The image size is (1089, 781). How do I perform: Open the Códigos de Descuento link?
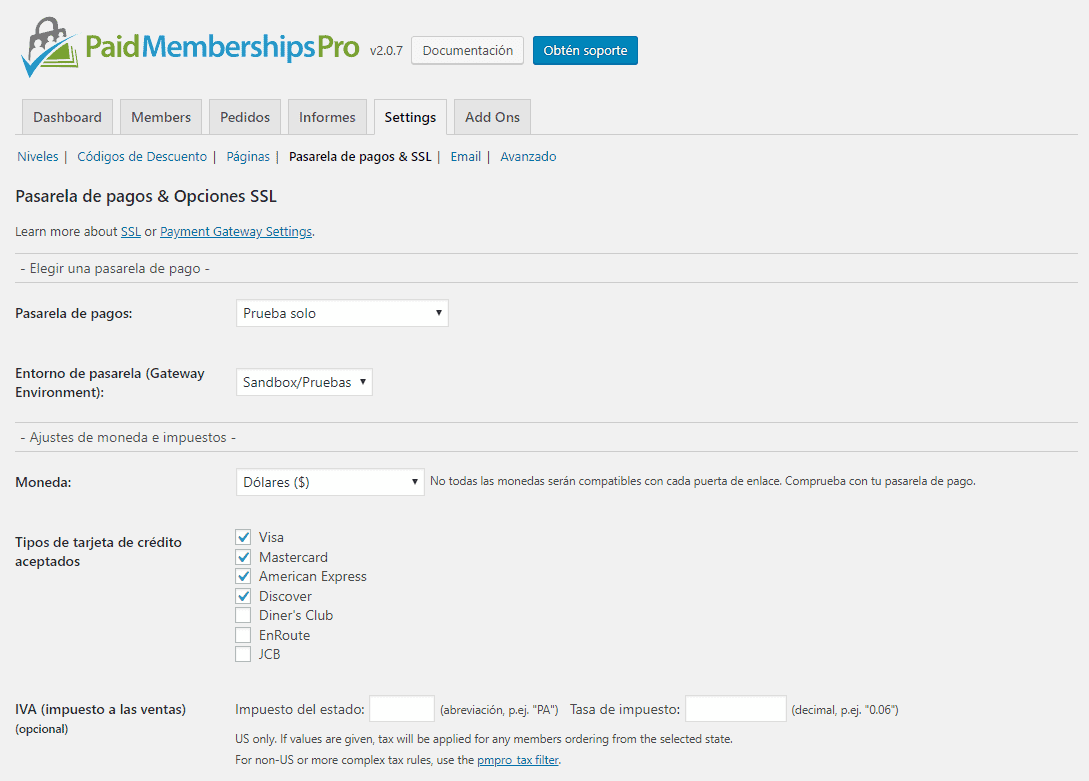coord(142,157)
